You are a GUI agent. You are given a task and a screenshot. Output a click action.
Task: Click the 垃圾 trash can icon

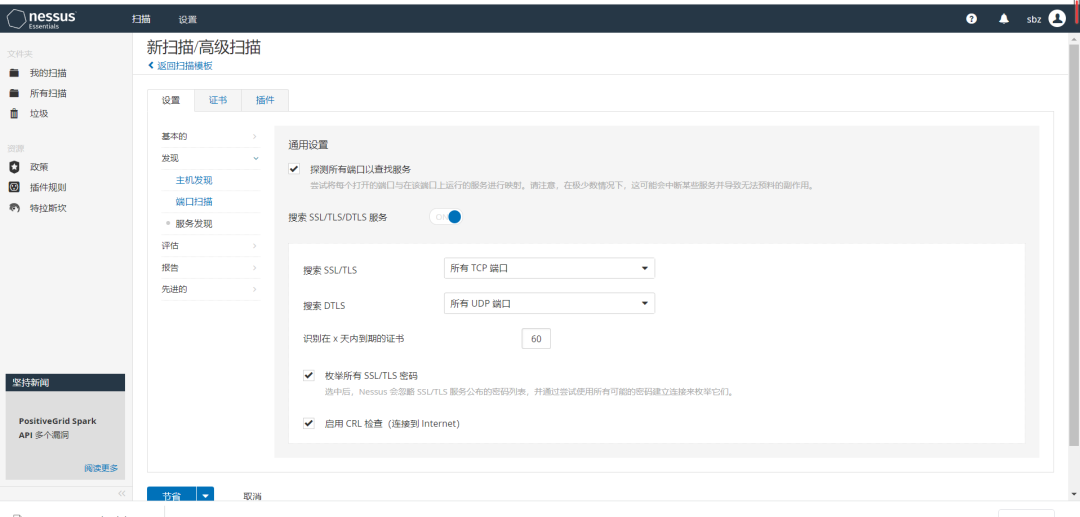tap(14, 114)
